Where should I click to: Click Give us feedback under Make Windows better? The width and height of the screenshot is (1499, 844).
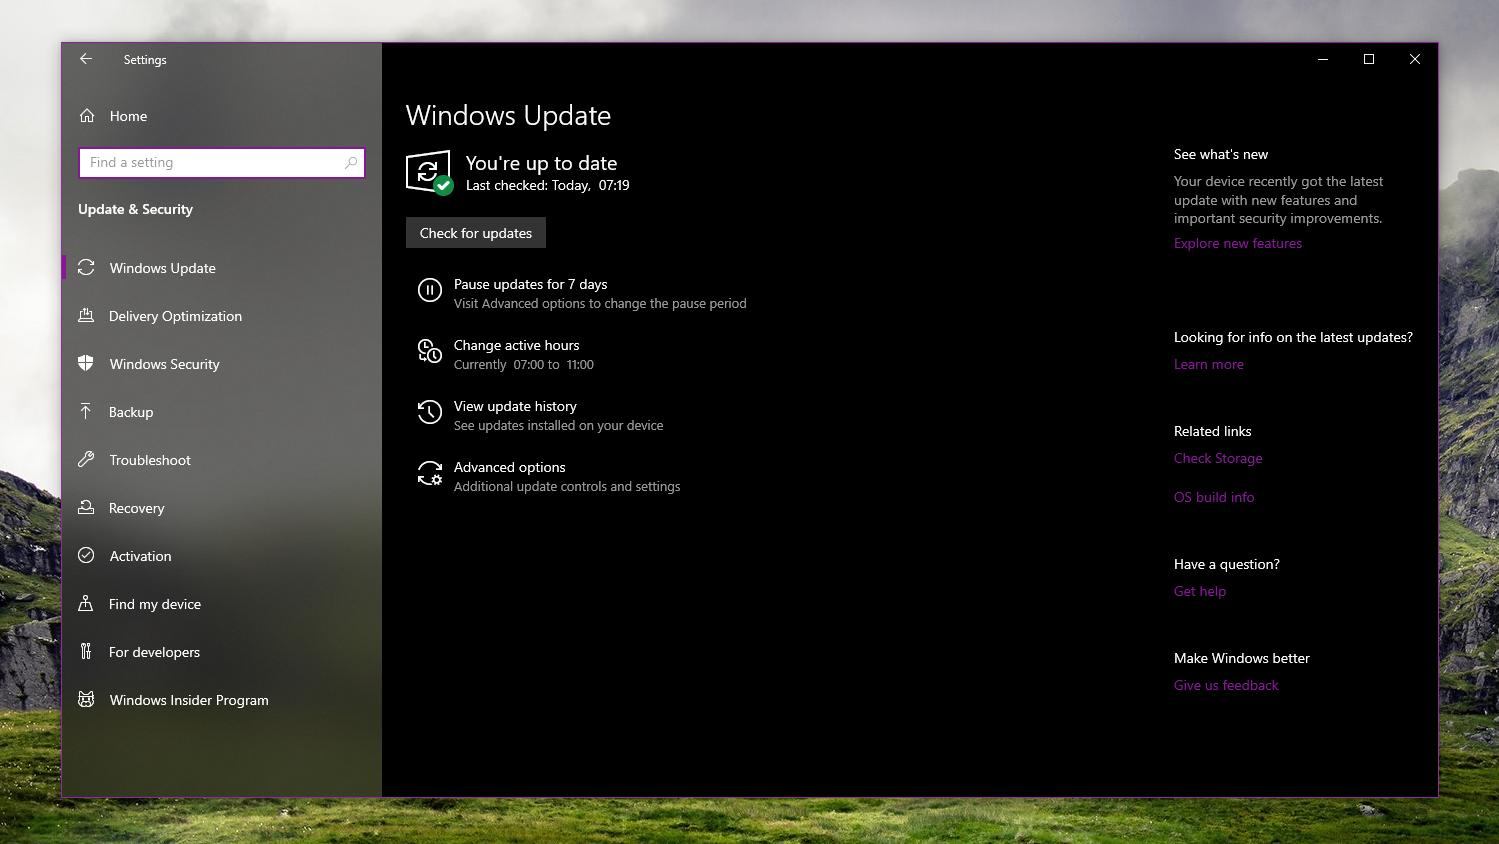[1226, 685]
